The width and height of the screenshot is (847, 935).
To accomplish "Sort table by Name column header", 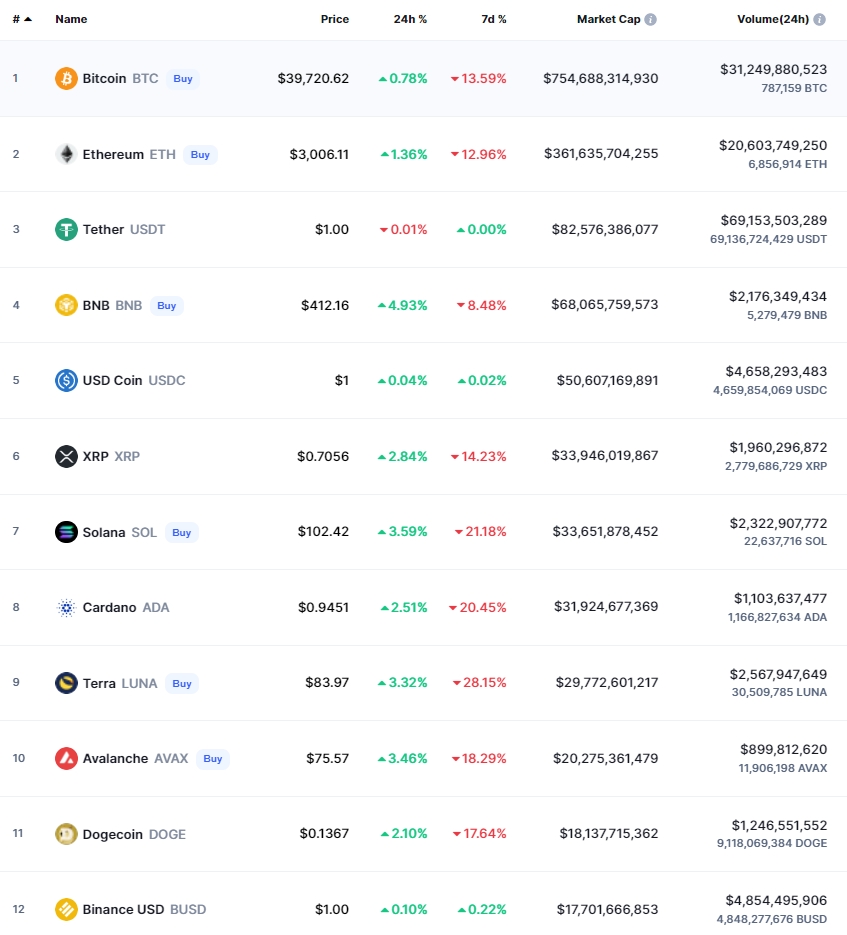I will 71,19.
